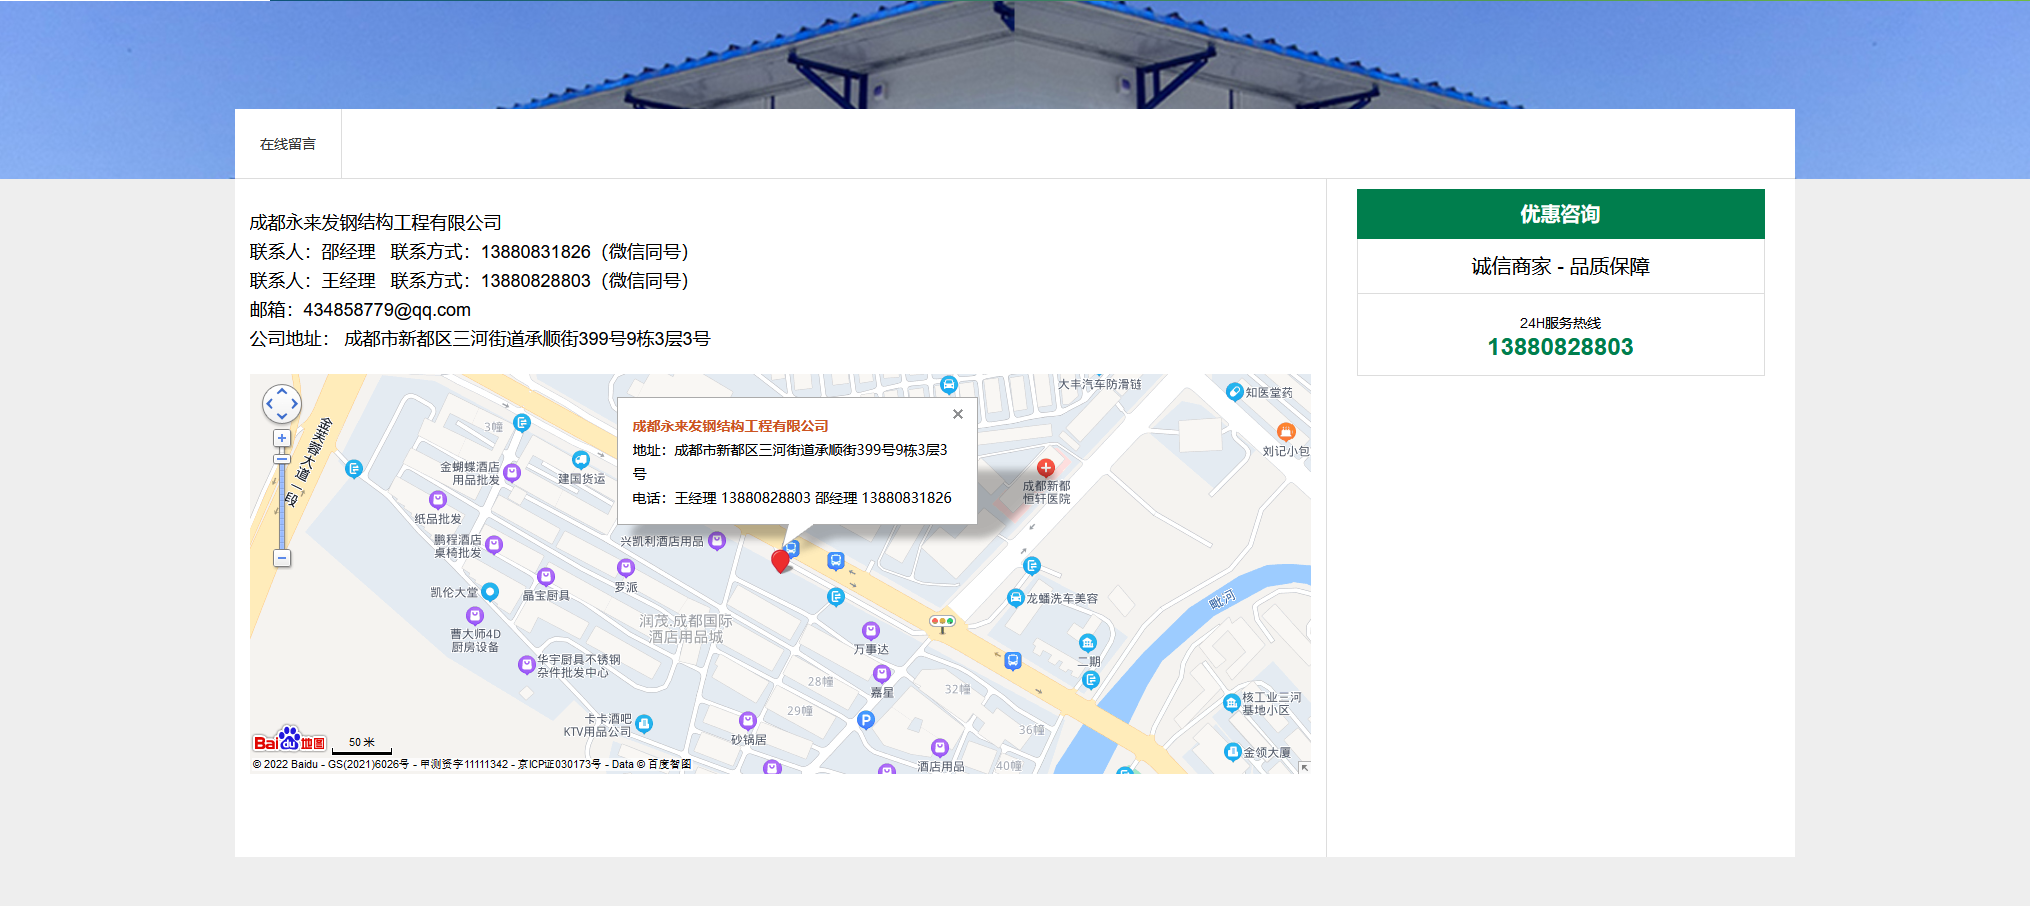2030x906 pixels.
Task: Click the 建国货运 truck marker
Action: coord(580,460)
